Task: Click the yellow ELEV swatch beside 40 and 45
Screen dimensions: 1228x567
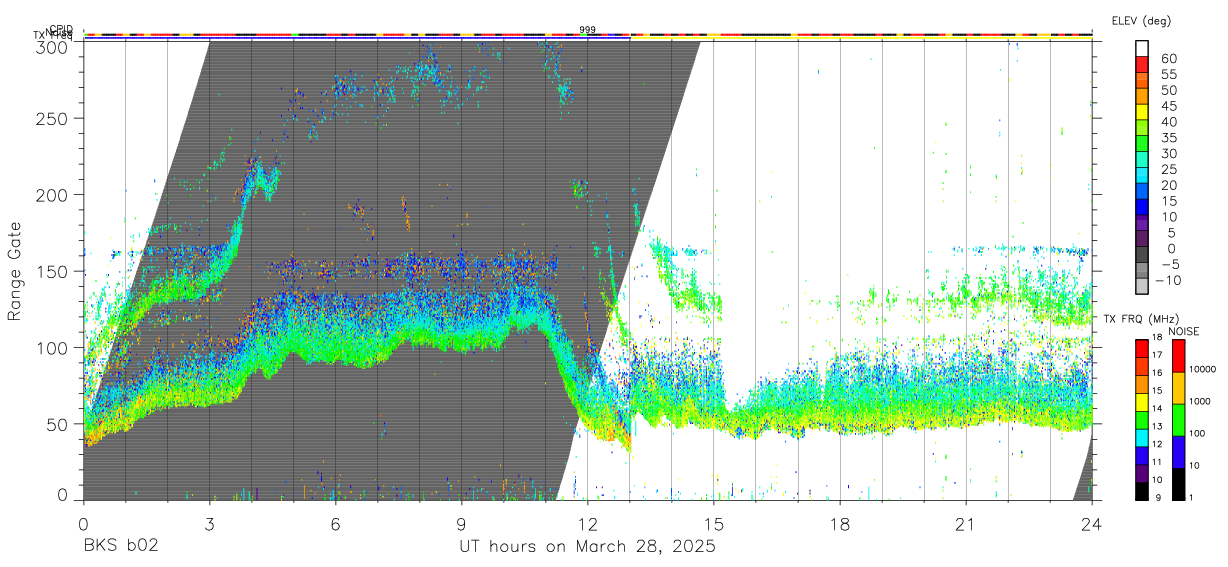Action: click(x=1143, y=113)
